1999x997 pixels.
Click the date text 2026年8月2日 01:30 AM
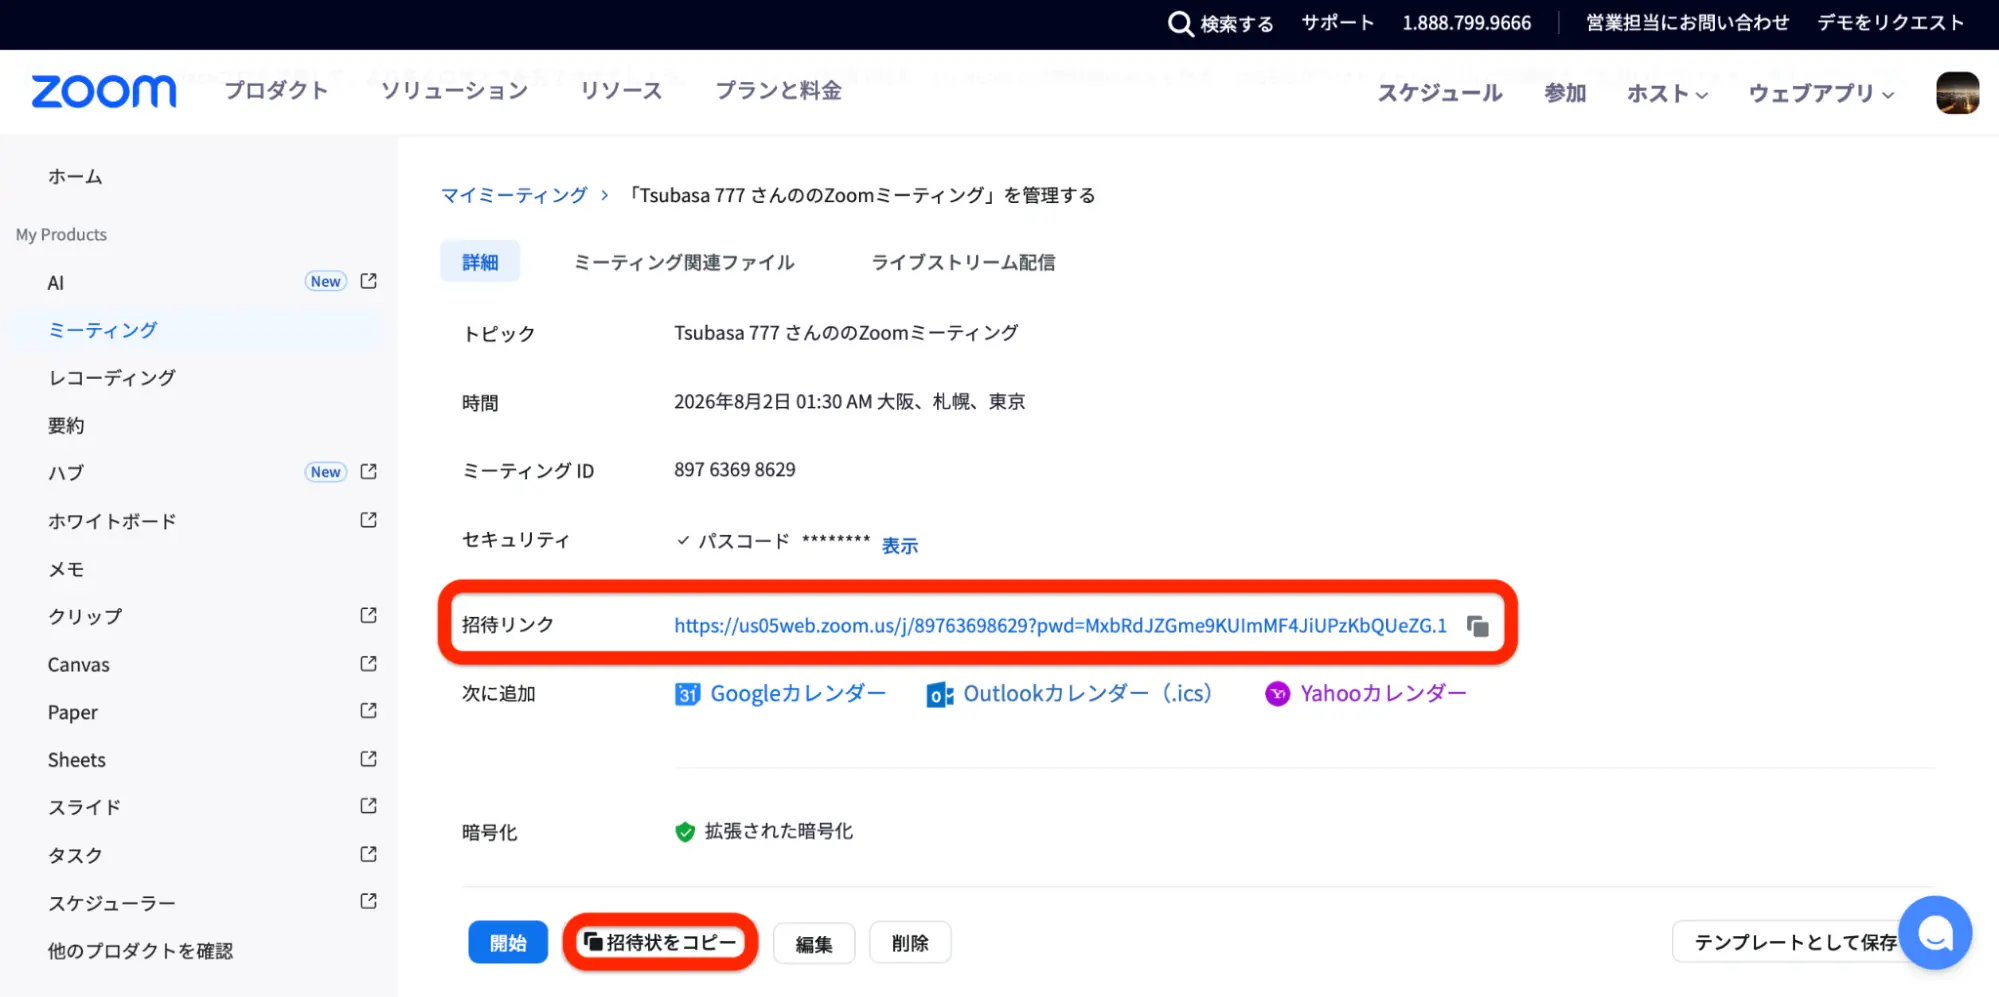[x=773, y=402]
